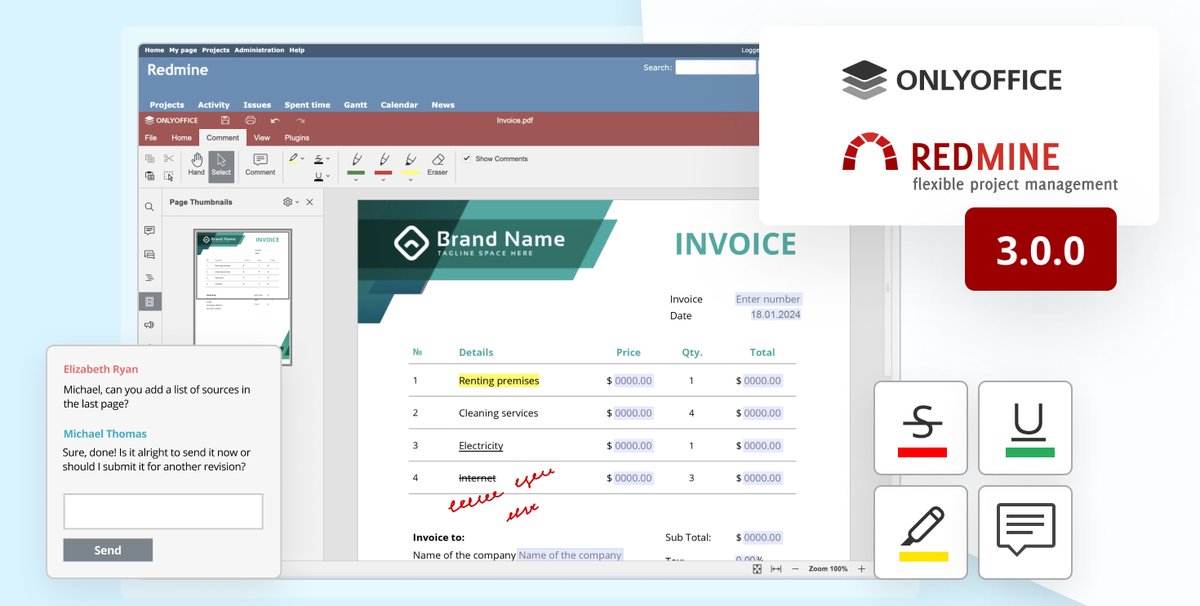Zoom out with the minus button

(795, 569)
